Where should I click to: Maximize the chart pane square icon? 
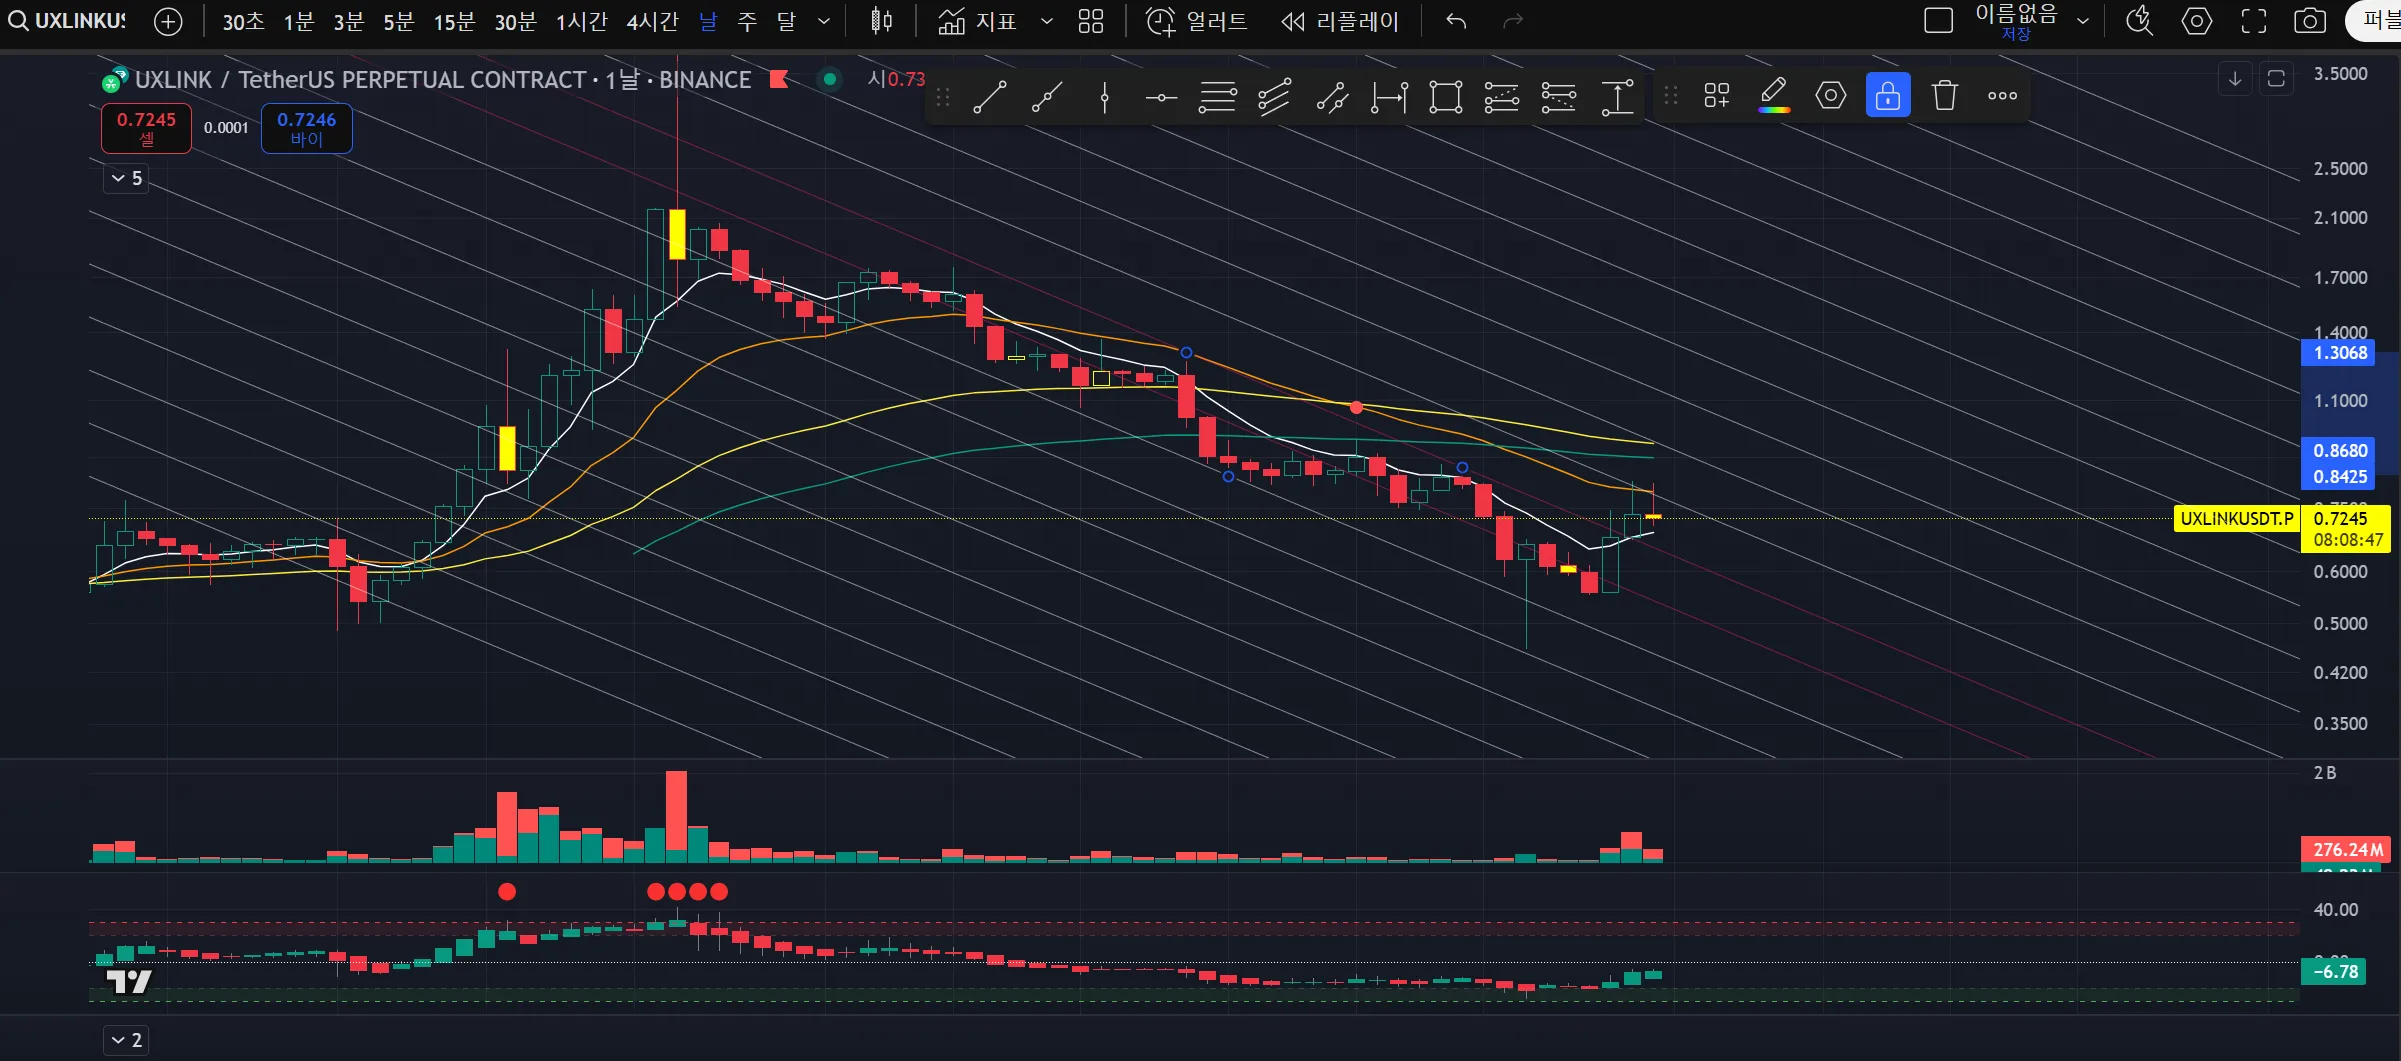pyautogui.click(x=2277, y=79)
